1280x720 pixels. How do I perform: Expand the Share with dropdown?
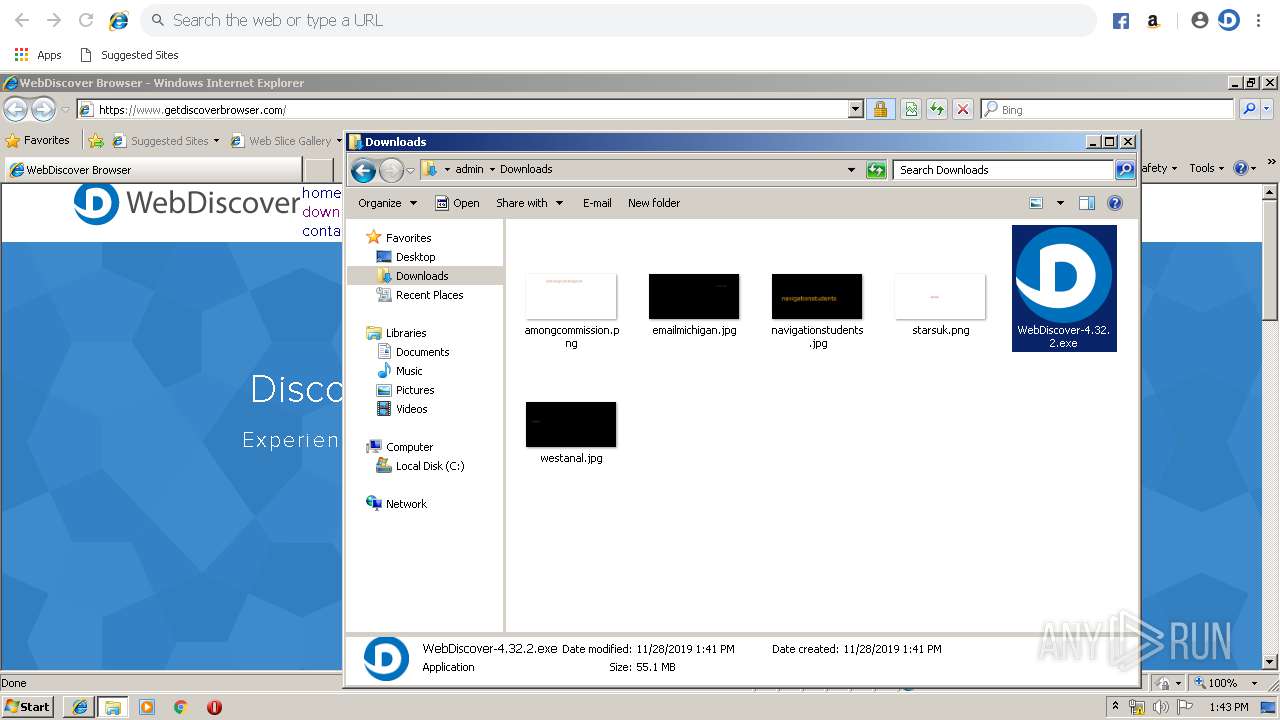tap(530, 203)
